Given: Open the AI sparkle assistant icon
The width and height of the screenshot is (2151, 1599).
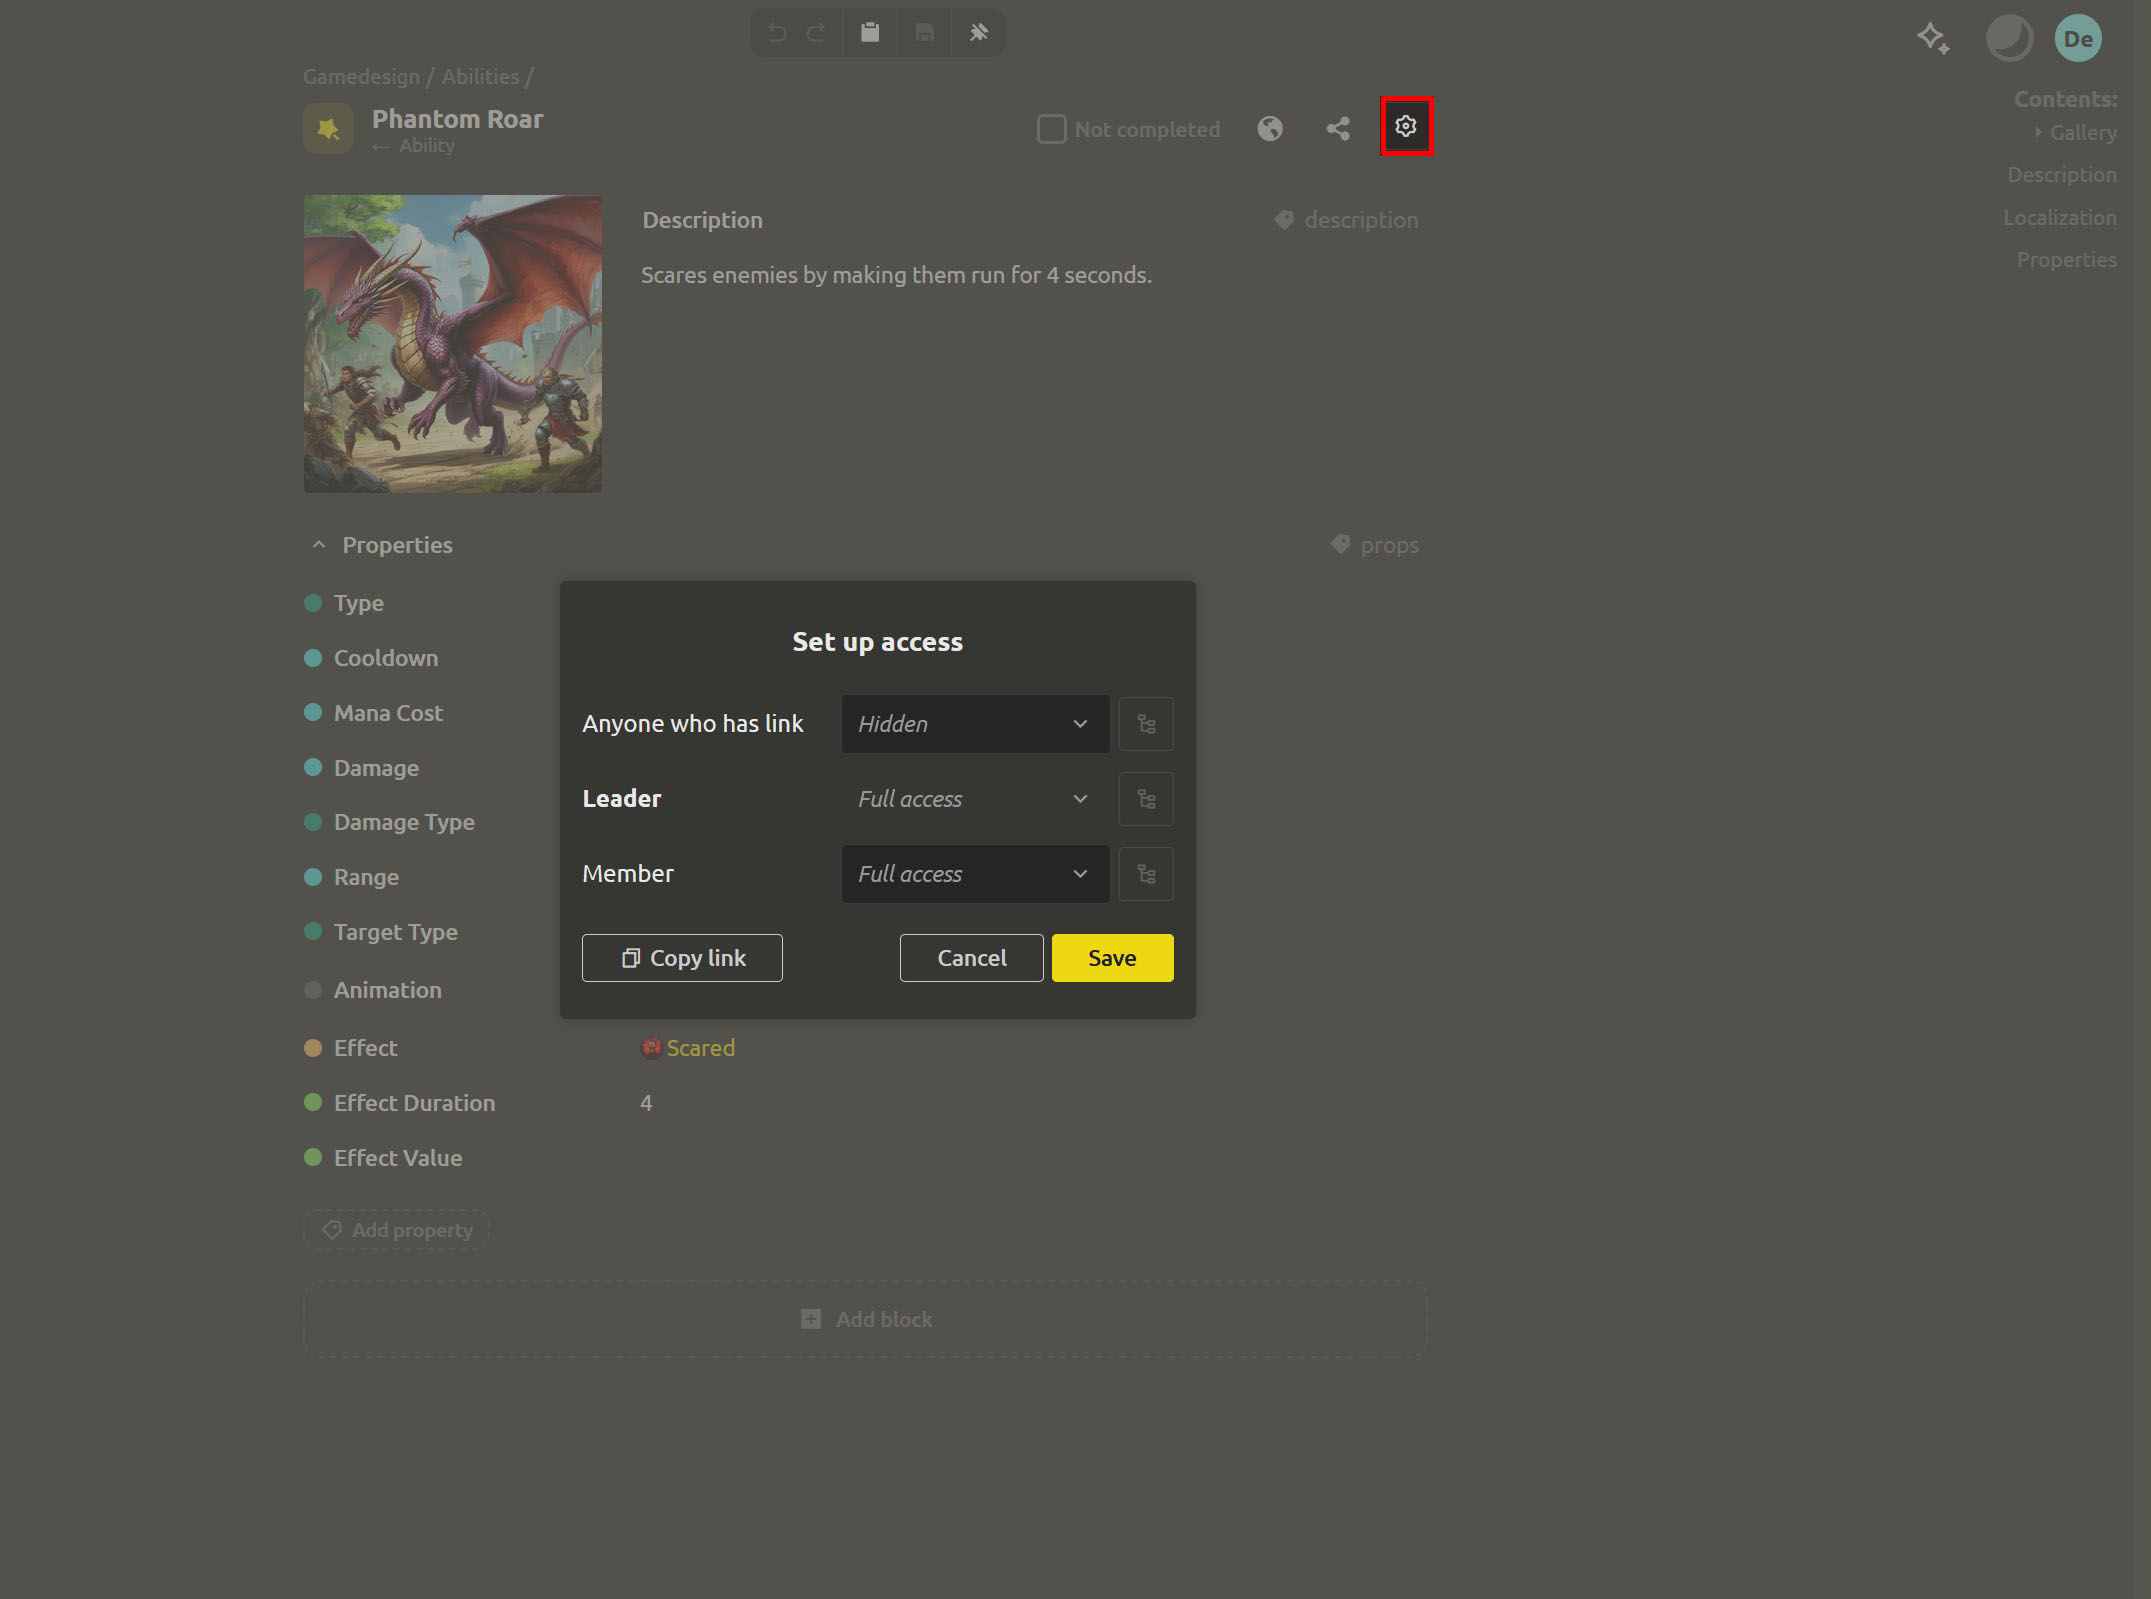Looking at the screenshot, I should (x=1933, y=39).
